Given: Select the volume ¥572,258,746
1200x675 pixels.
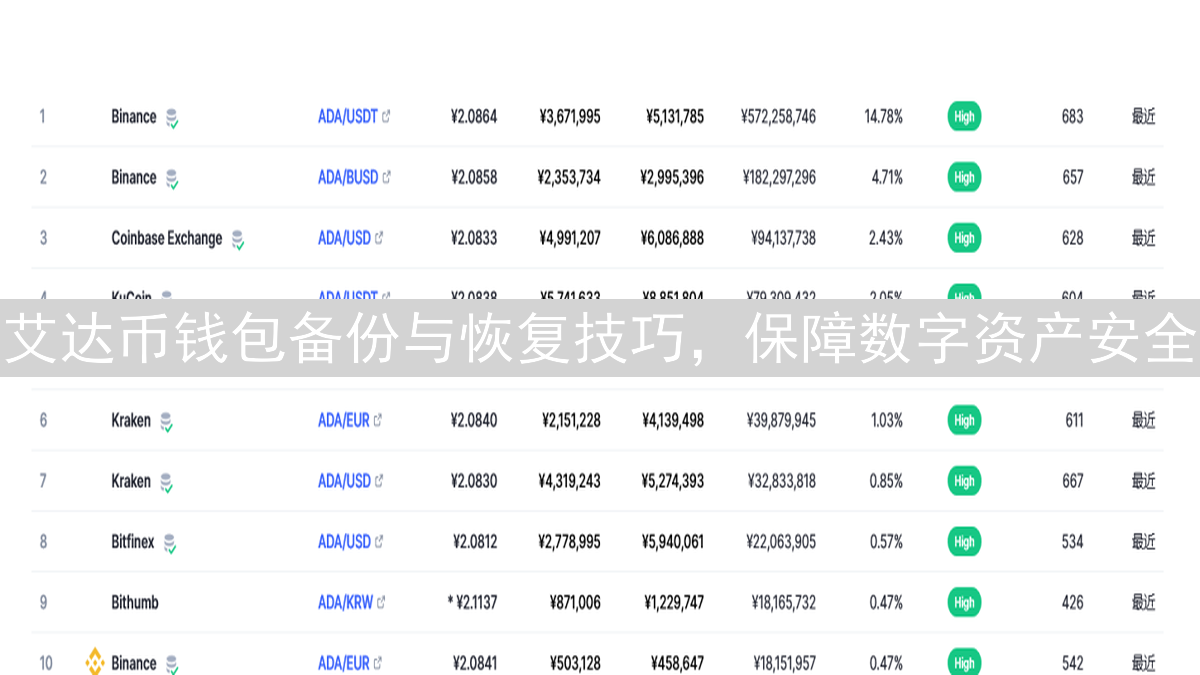Looking at the screenshot, I should click(x=778, y=117).
